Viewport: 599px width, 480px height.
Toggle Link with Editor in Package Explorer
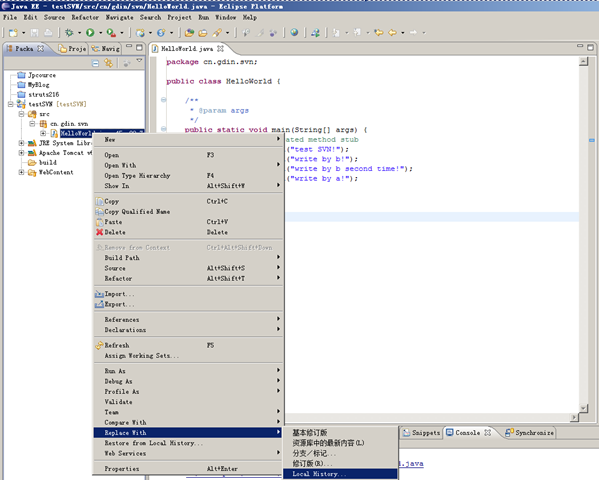pyautogui.click(x=109, y=63)
